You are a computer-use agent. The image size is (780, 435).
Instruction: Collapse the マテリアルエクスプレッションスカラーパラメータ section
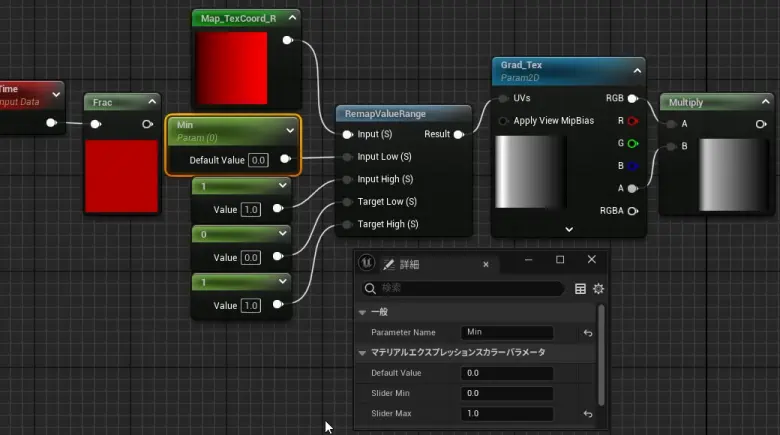tap(363, 353)
